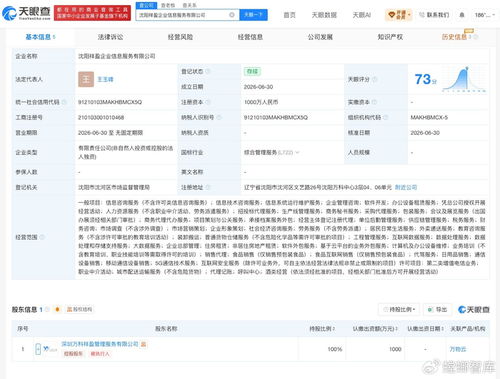Click the green 存续 status badge
Screen dimensions: 500x379
tap(252, 71)
